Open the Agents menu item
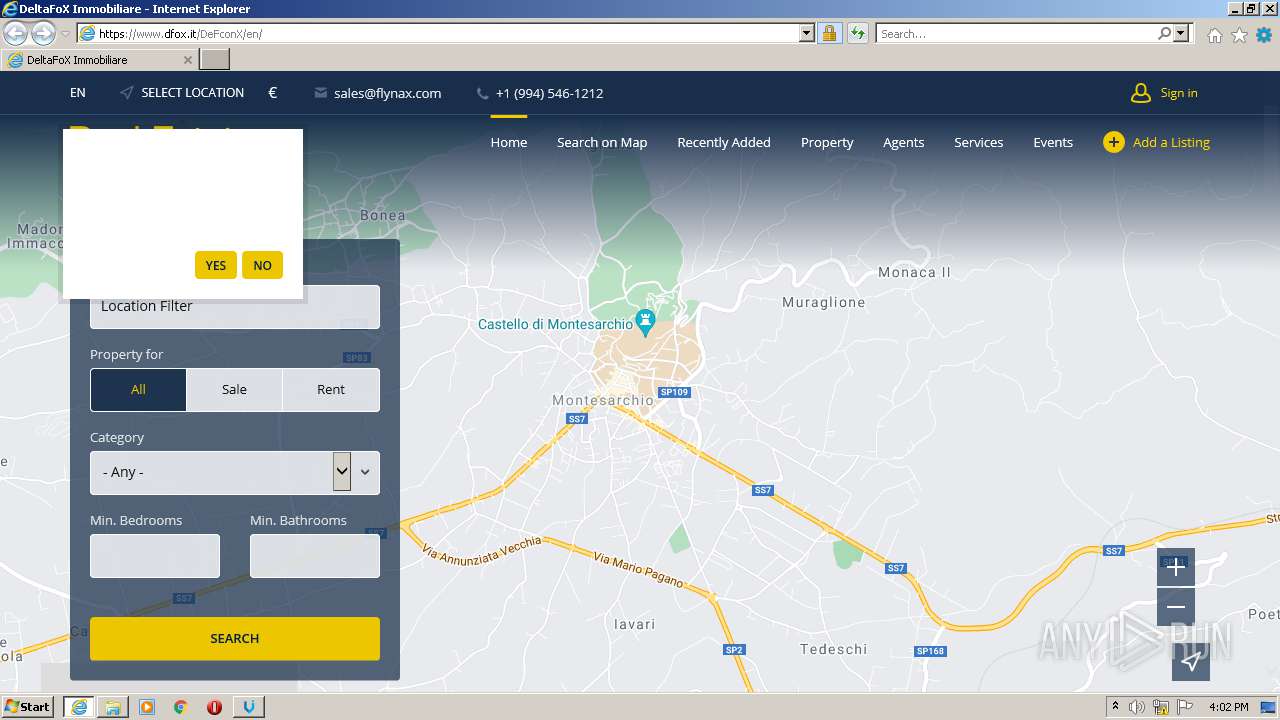 (903, 142)
